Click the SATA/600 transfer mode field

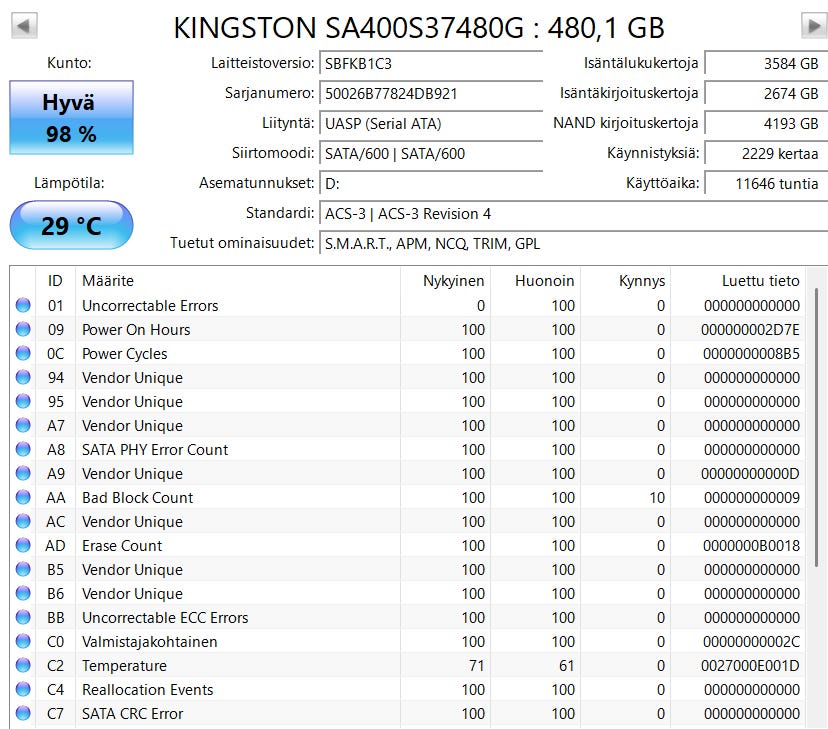pos(431,154)
